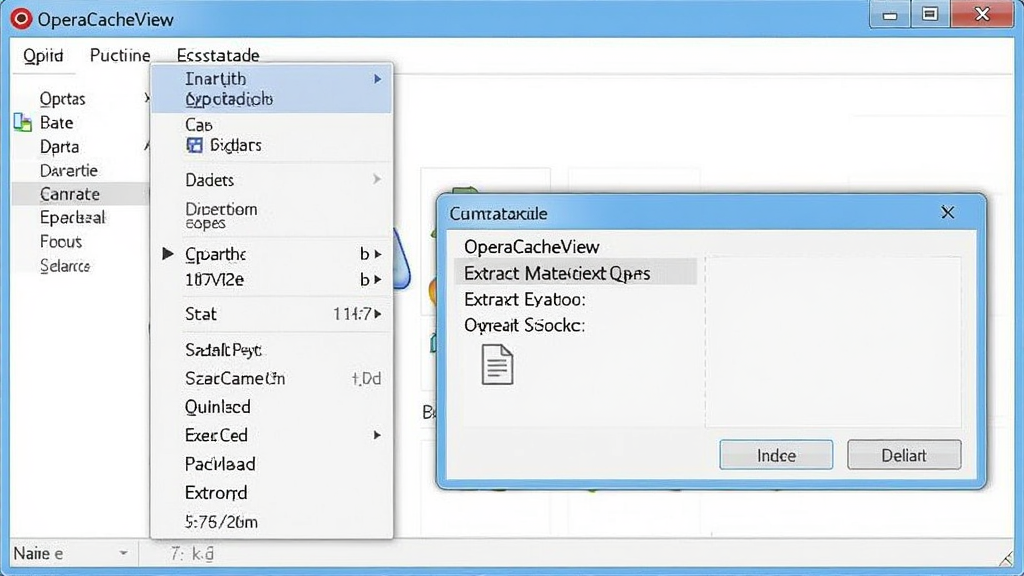Open the Naiie e dropdown

(123, 553)
